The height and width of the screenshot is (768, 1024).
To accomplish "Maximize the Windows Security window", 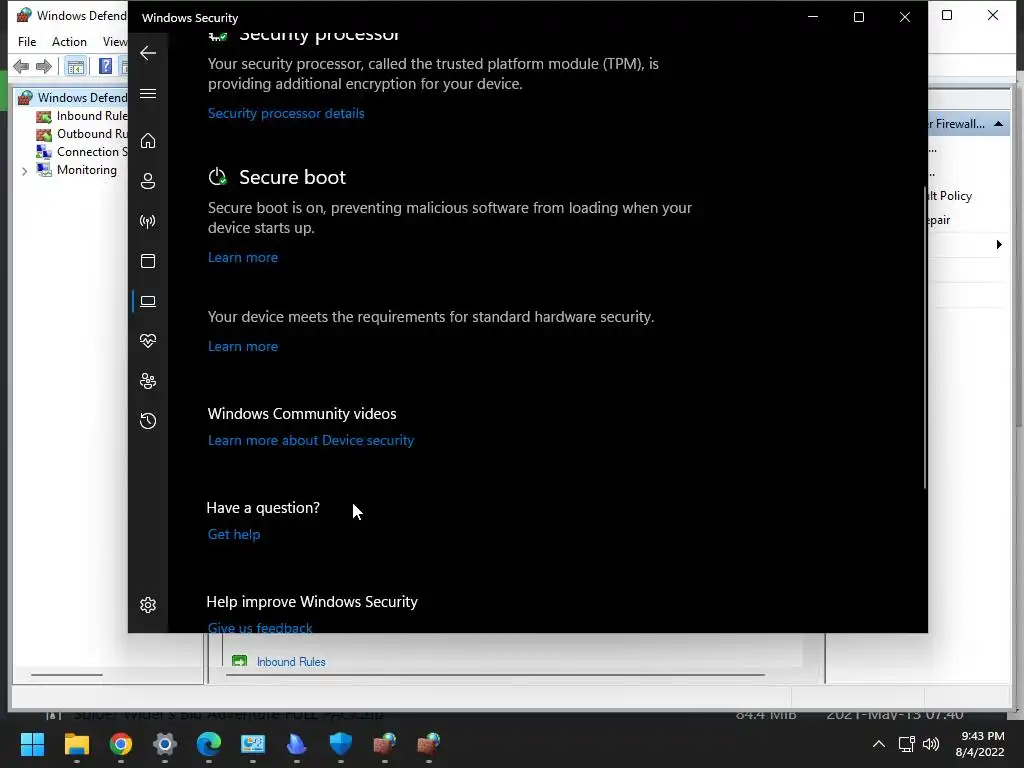I will (859, 17).
